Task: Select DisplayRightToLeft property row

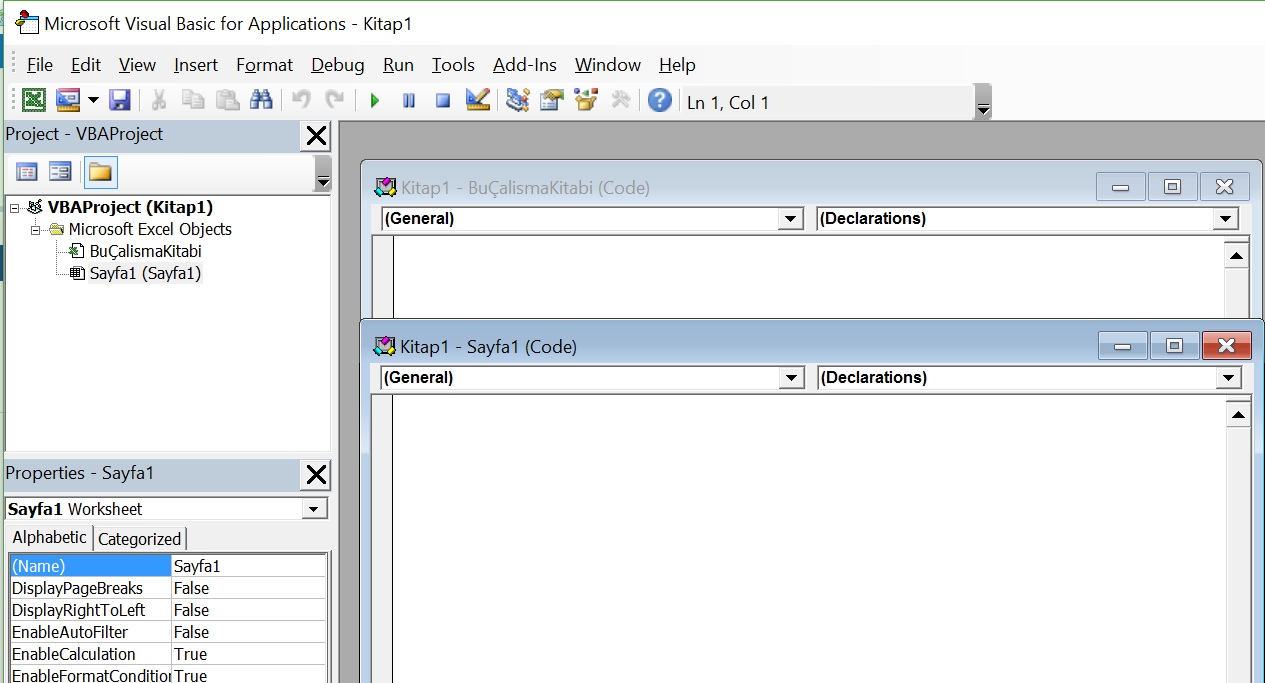Action: [x=168, y=610]
